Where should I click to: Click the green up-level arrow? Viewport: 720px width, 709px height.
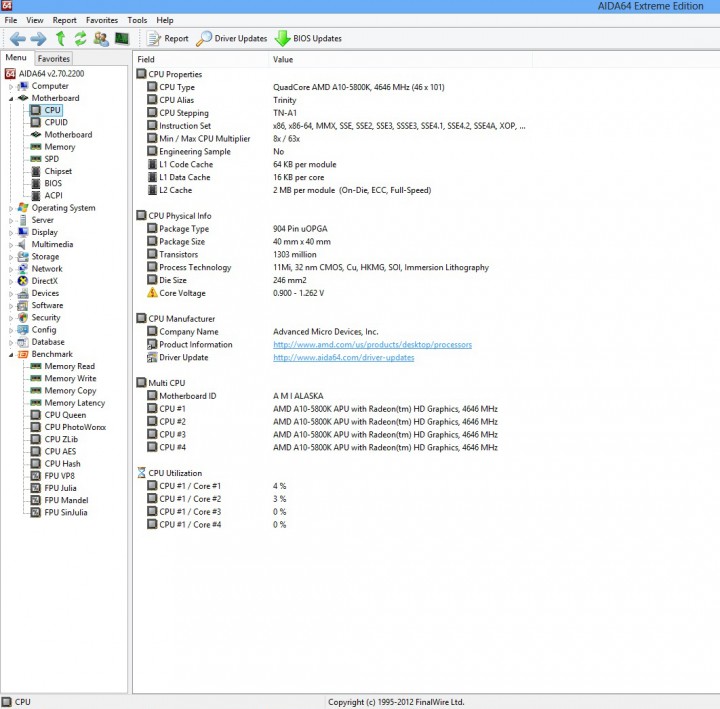point(60,39)
